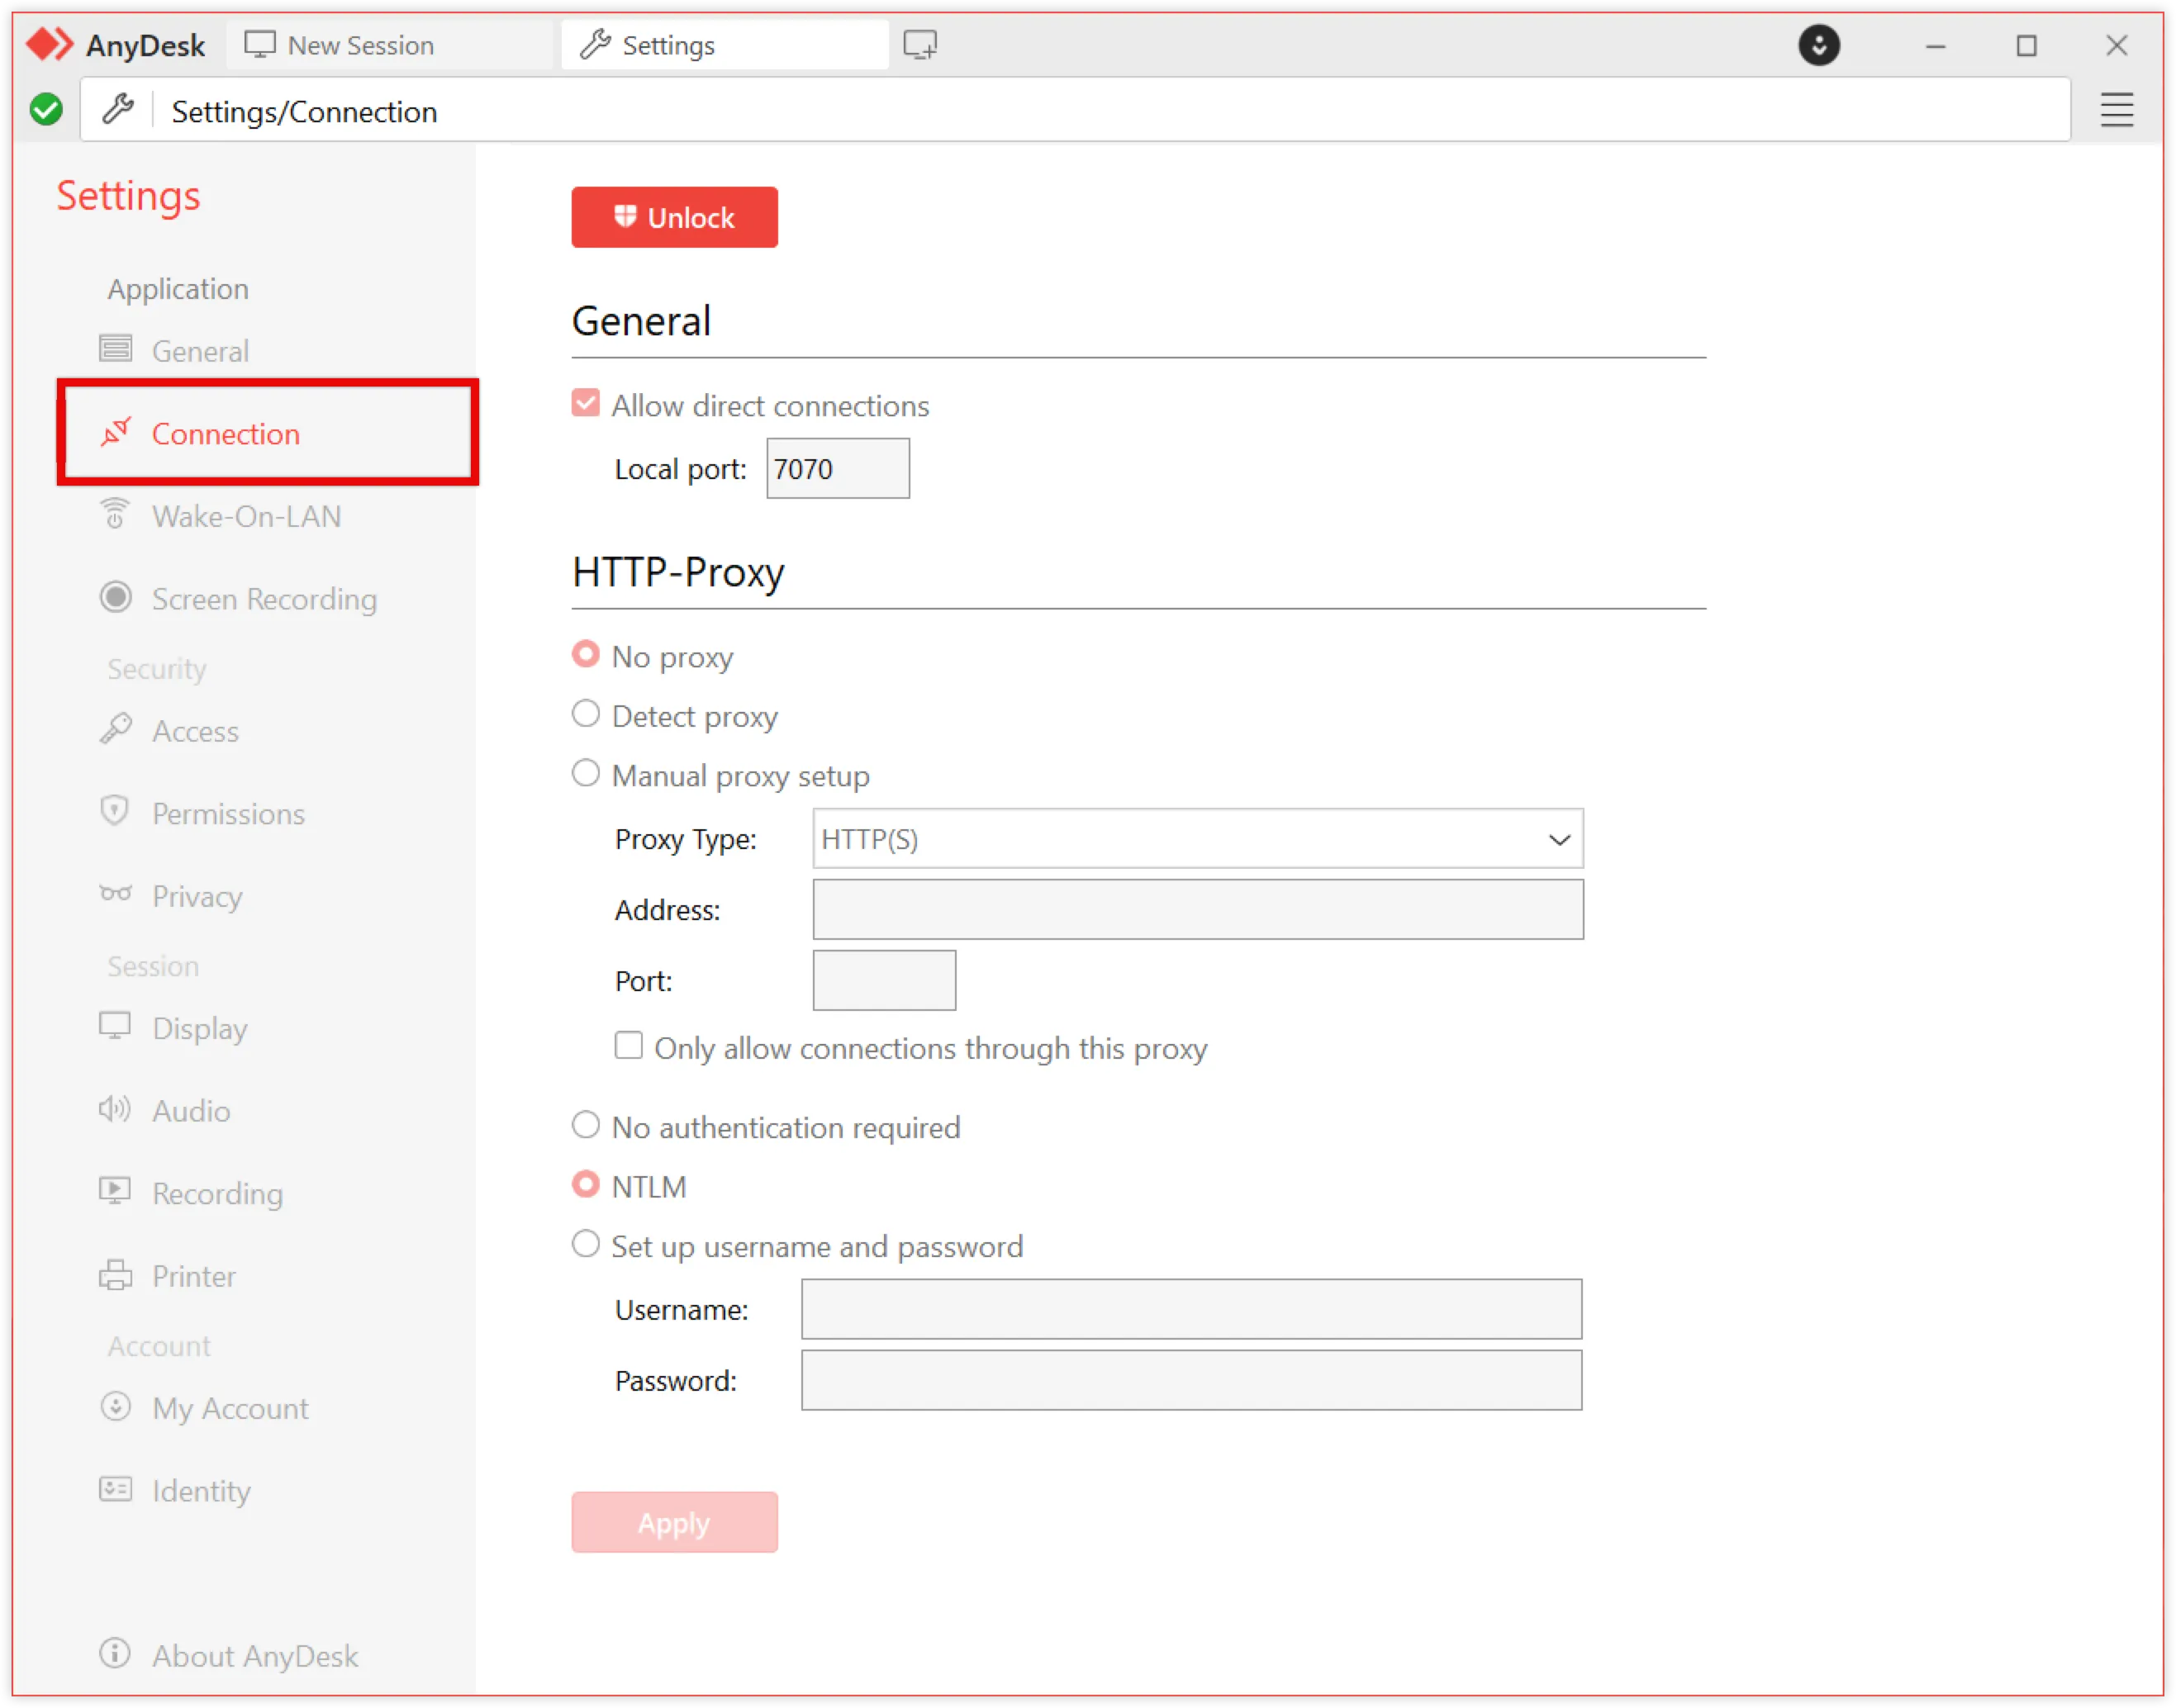Click the green connection status checkmark icon

(46, 109)
